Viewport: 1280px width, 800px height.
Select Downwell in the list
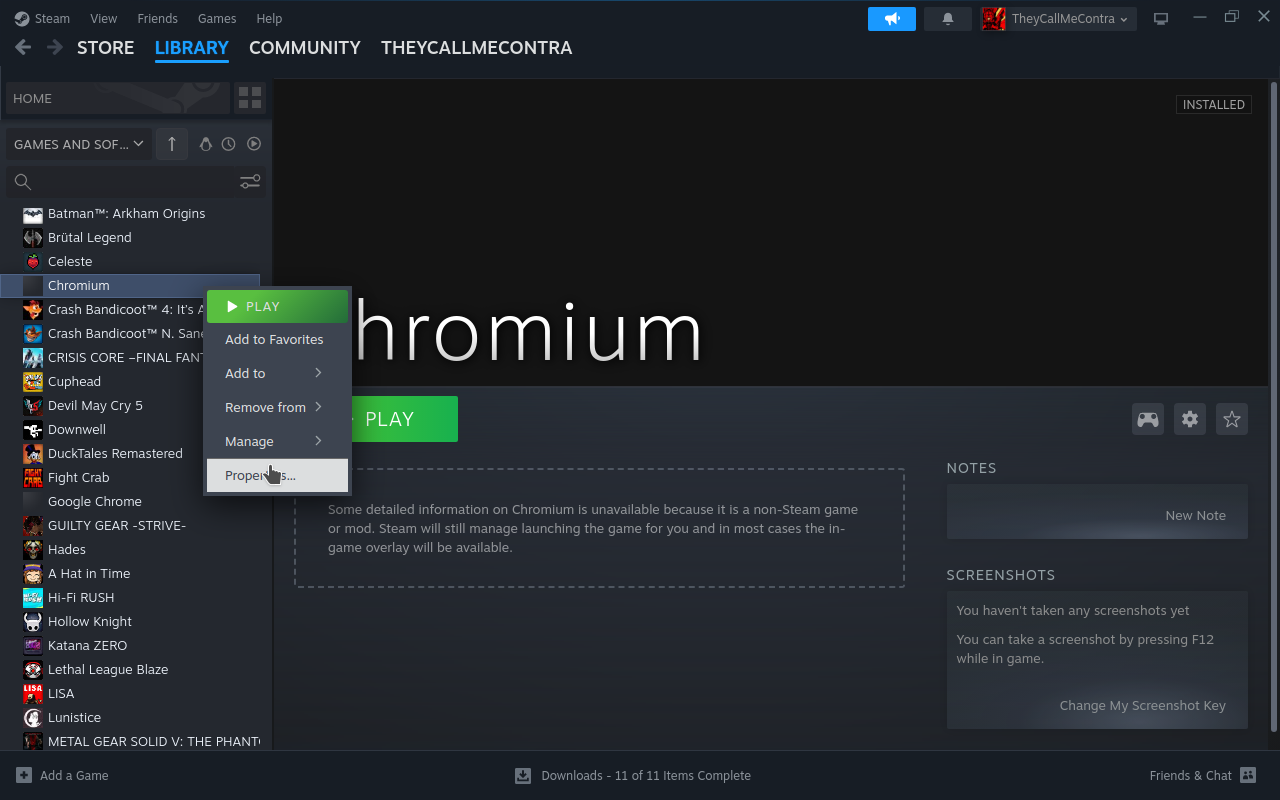coord(130,429)
